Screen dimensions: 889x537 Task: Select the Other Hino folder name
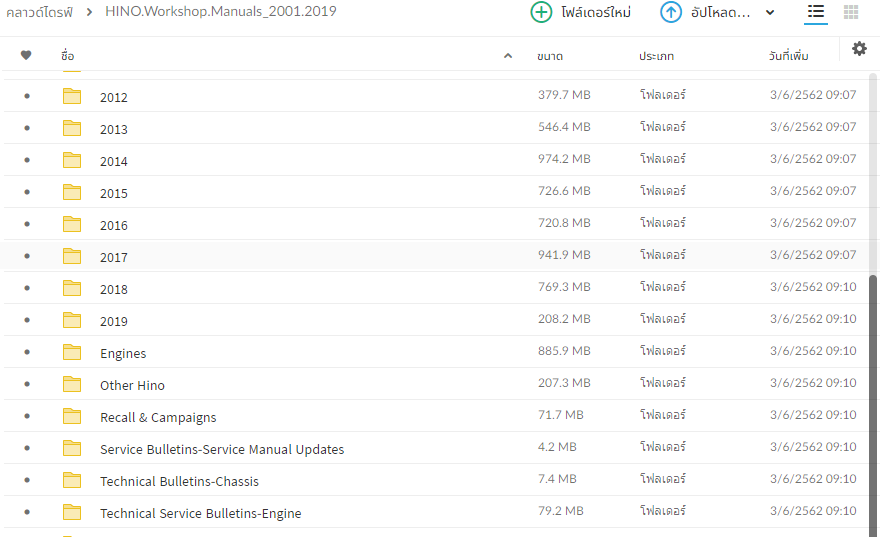[x=132, y=386]
